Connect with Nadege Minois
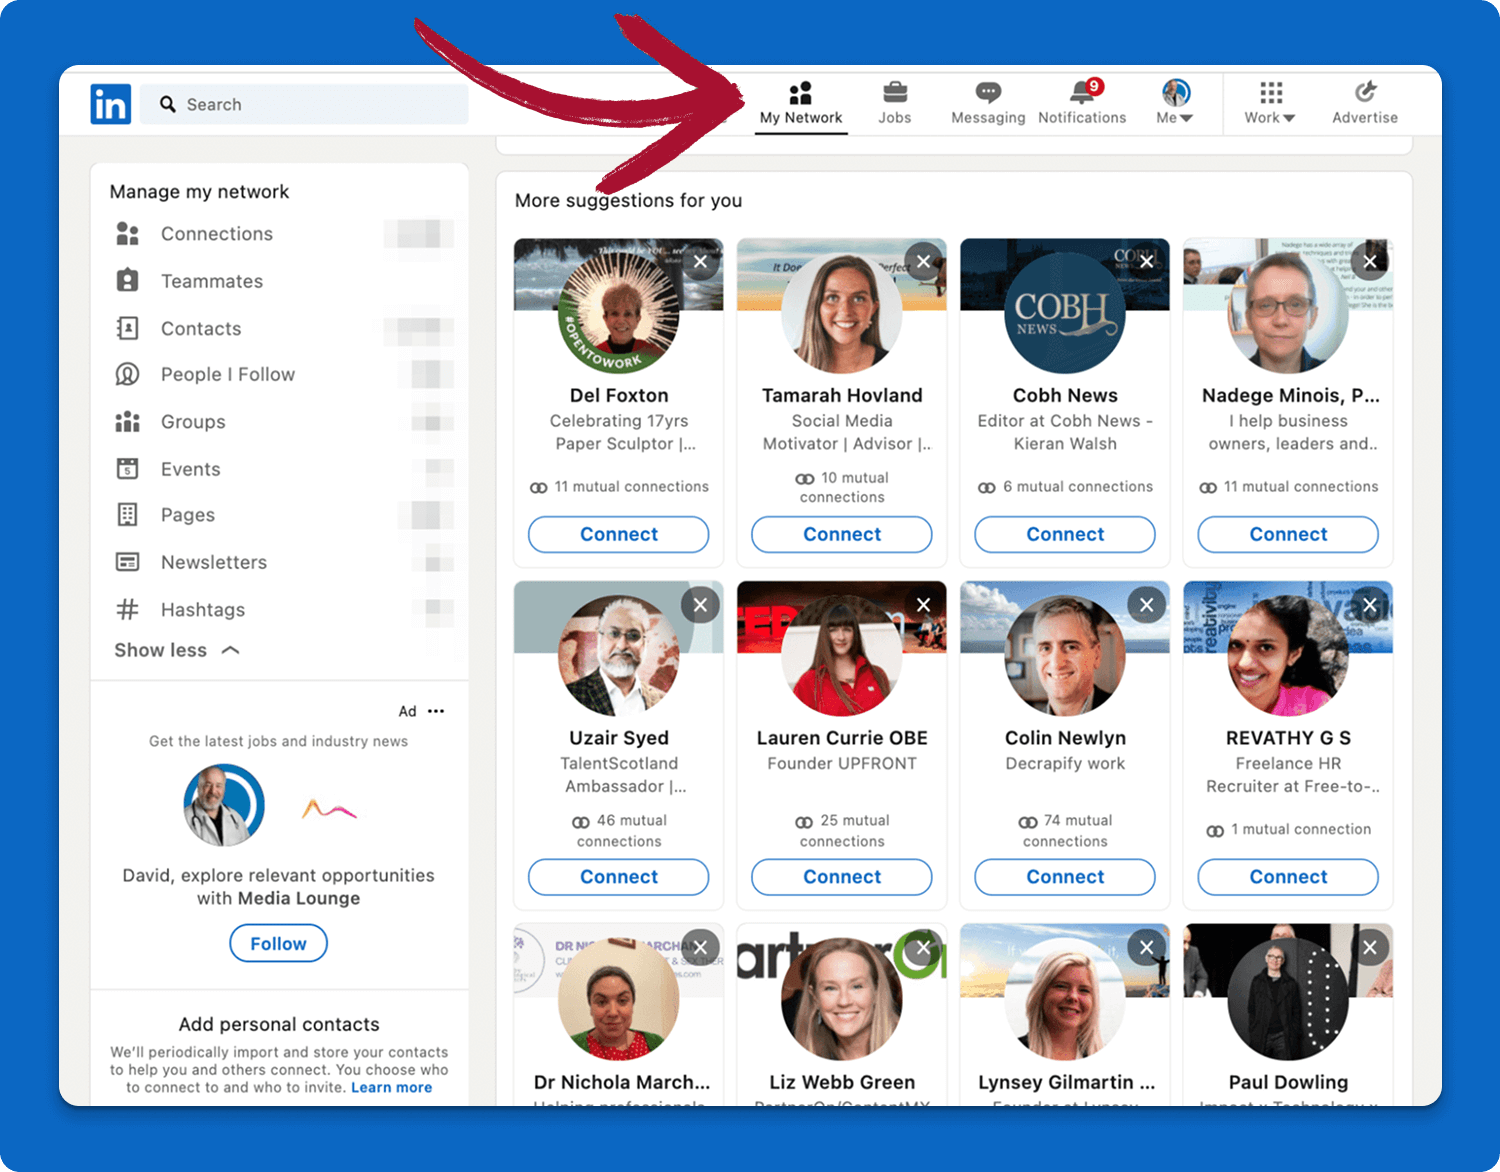 point(1288,534)
